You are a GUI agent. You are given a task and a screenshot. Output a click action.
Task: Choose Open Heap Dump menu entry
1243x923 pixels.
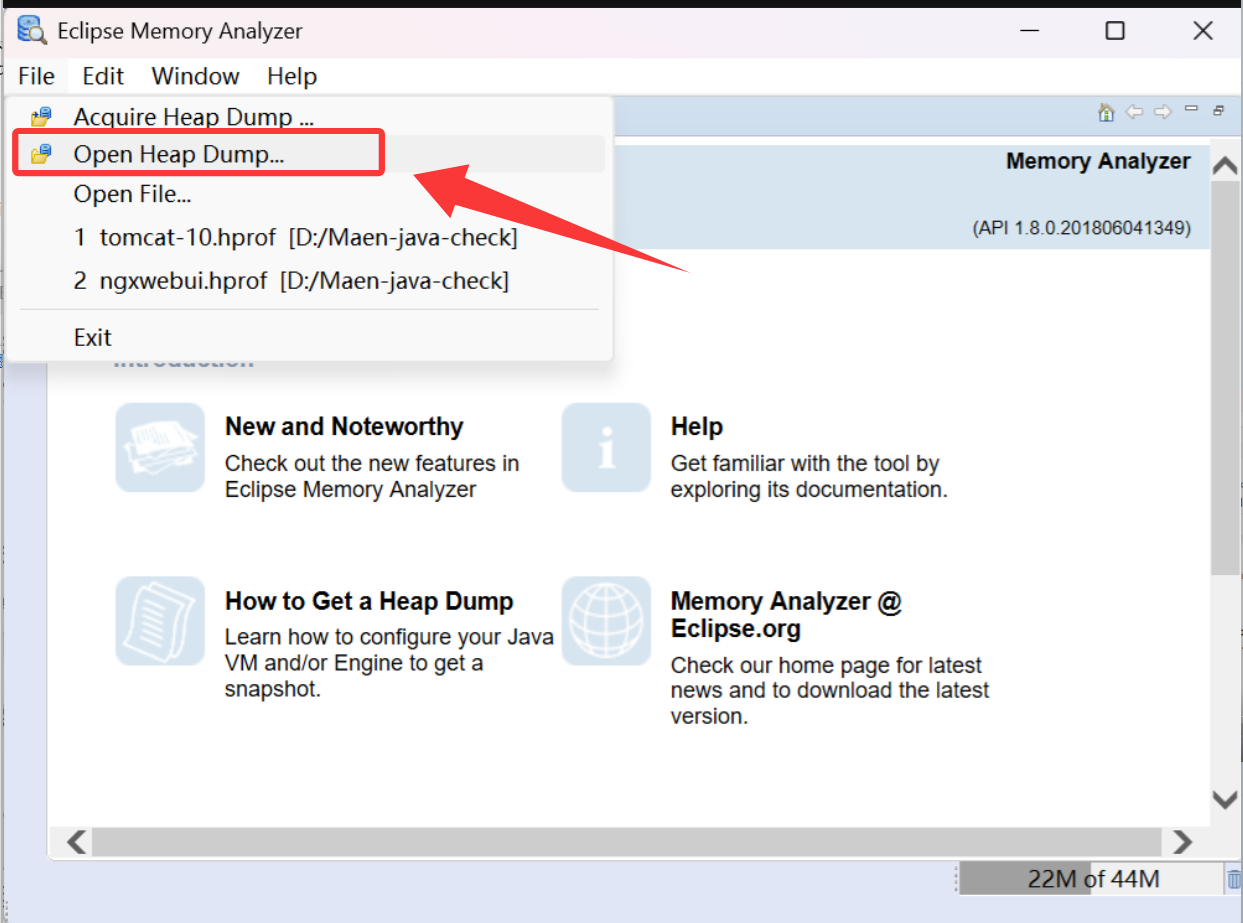(x=309, y=155)
